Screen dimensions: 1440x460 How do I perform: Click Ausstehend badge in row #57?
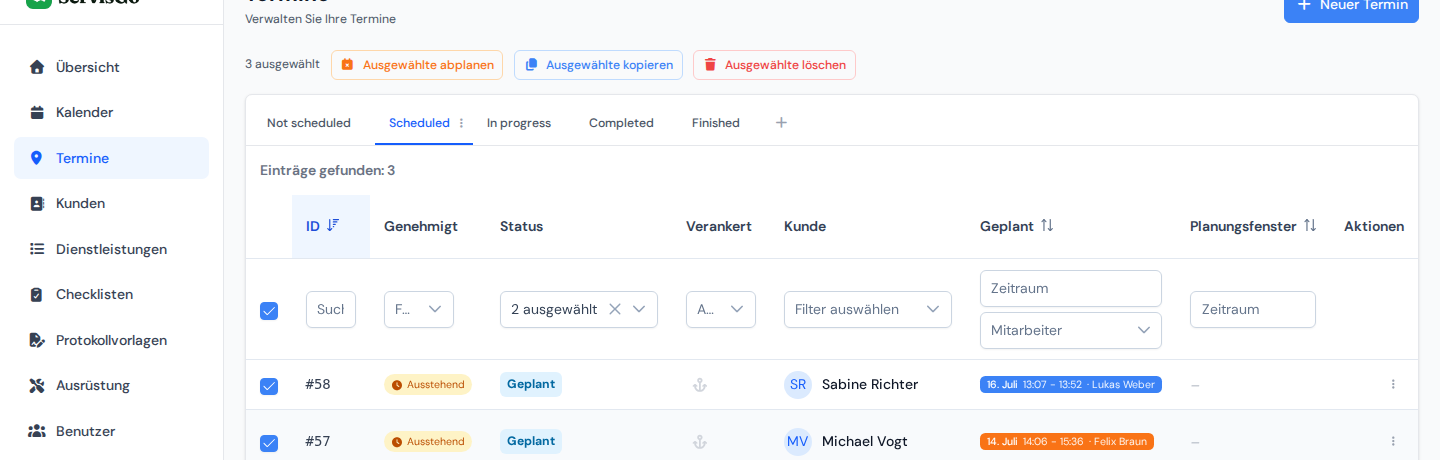(x=428, y=441)
